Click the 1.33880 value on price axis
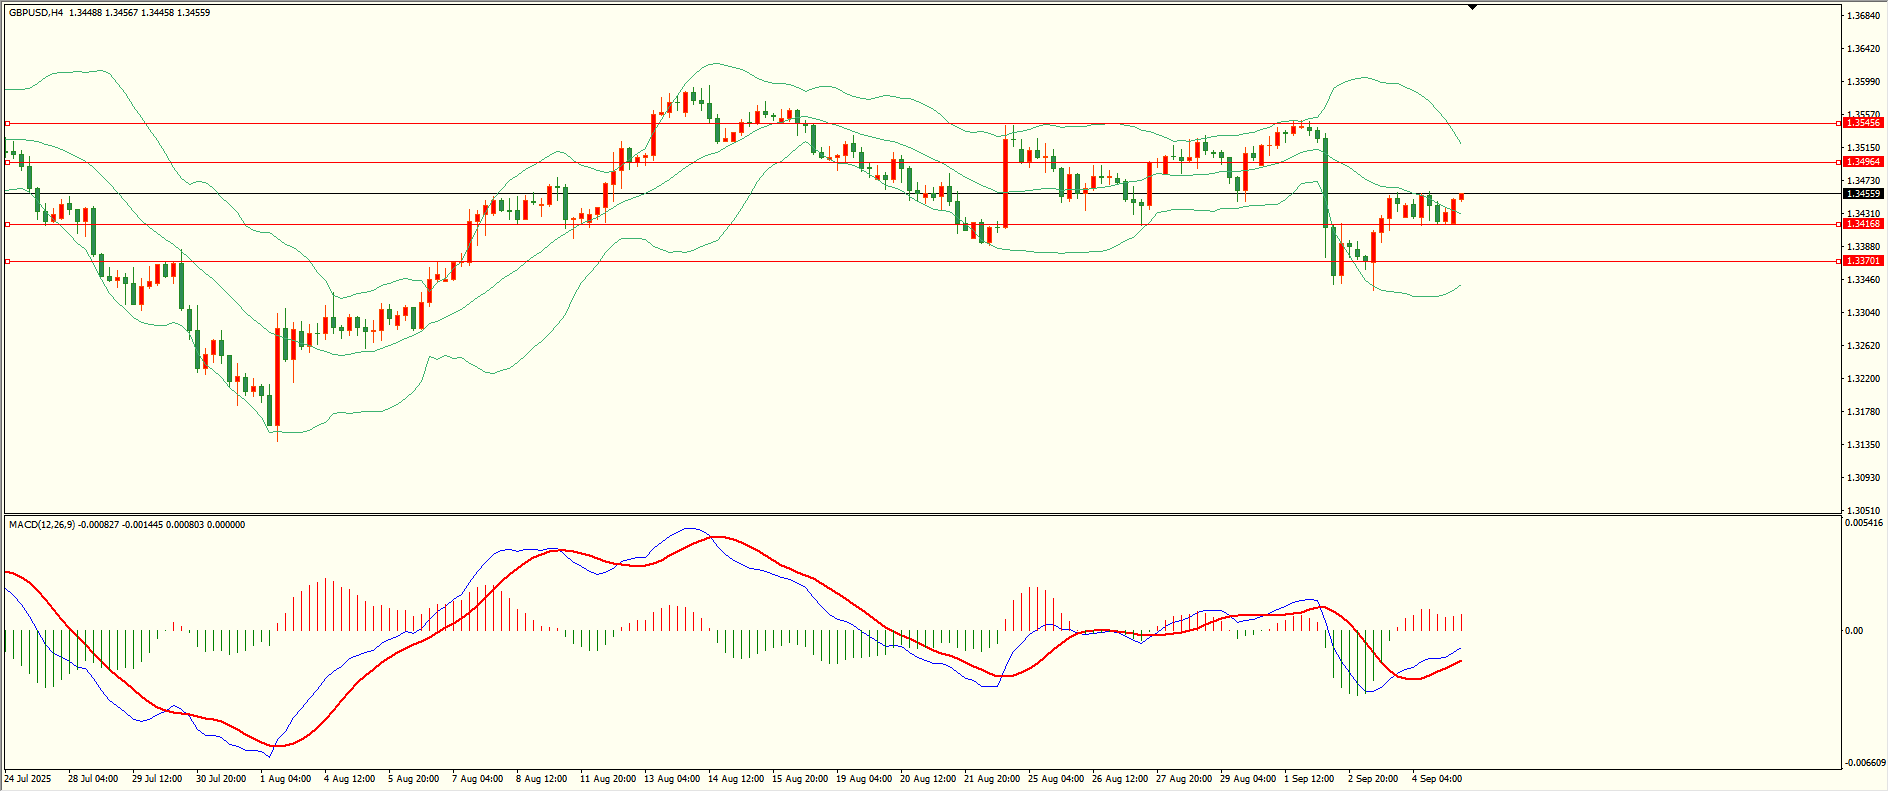This screenshot has height=792, width=1889. pyautogui.click(x=1865, y=247)
